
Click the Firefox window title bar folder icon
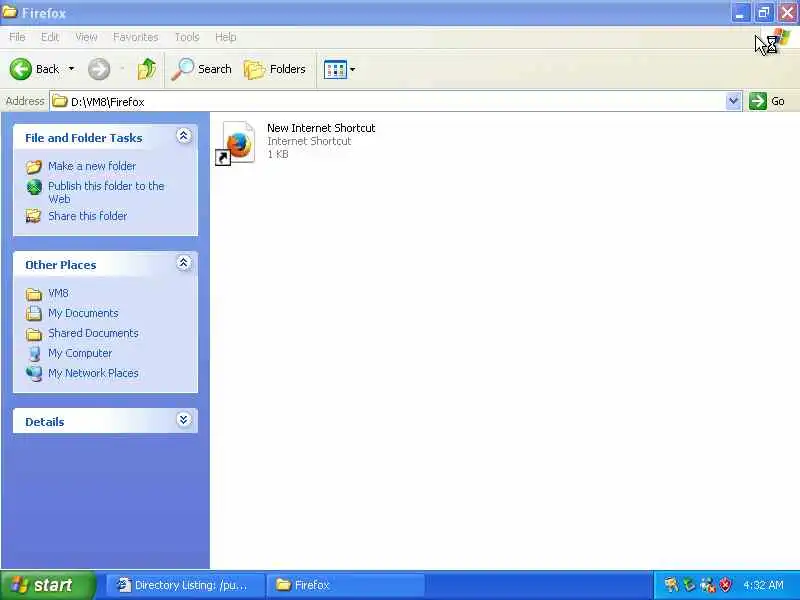tap(10, 12)
